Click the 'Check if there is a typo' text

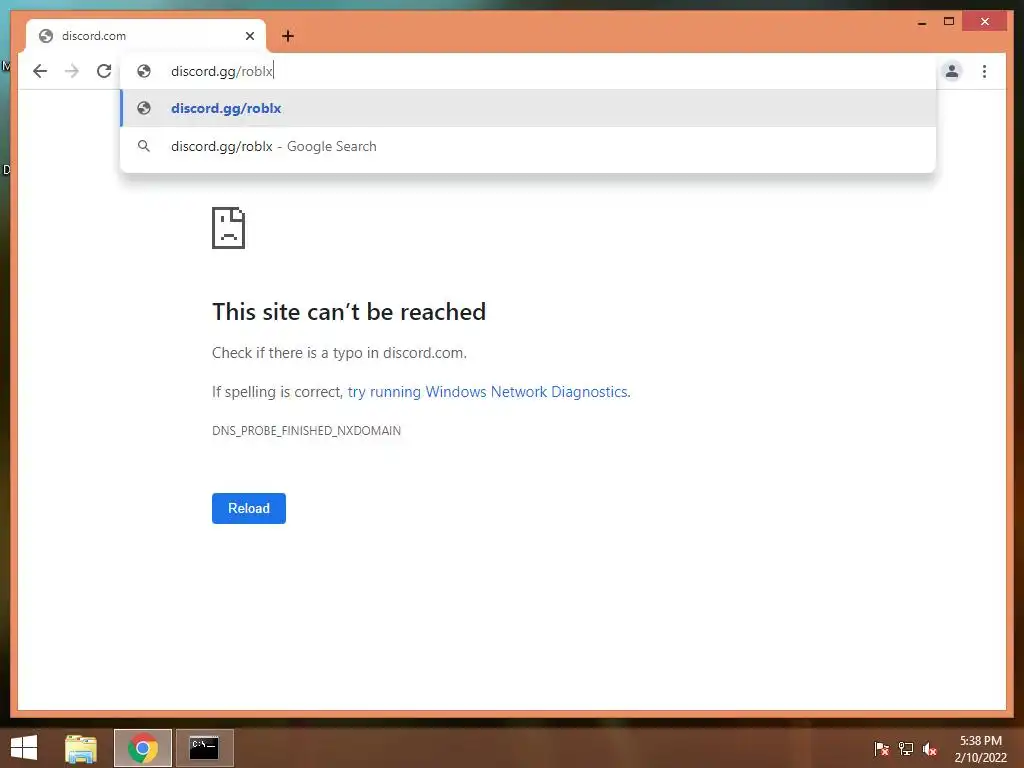point(340,353)
